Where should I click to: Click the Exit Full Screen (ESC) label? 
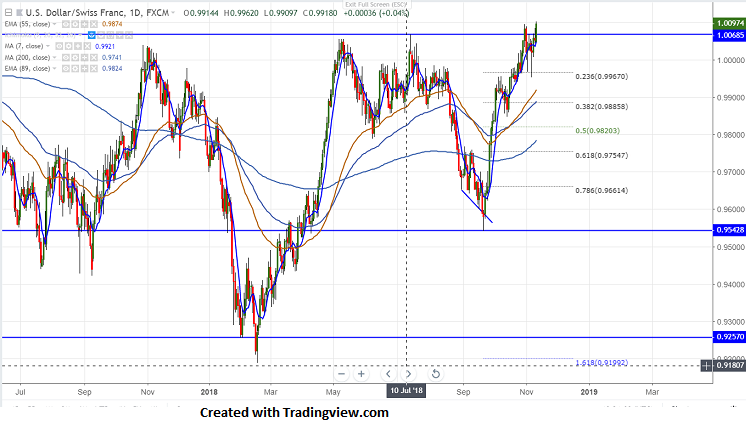click(376, 4)
